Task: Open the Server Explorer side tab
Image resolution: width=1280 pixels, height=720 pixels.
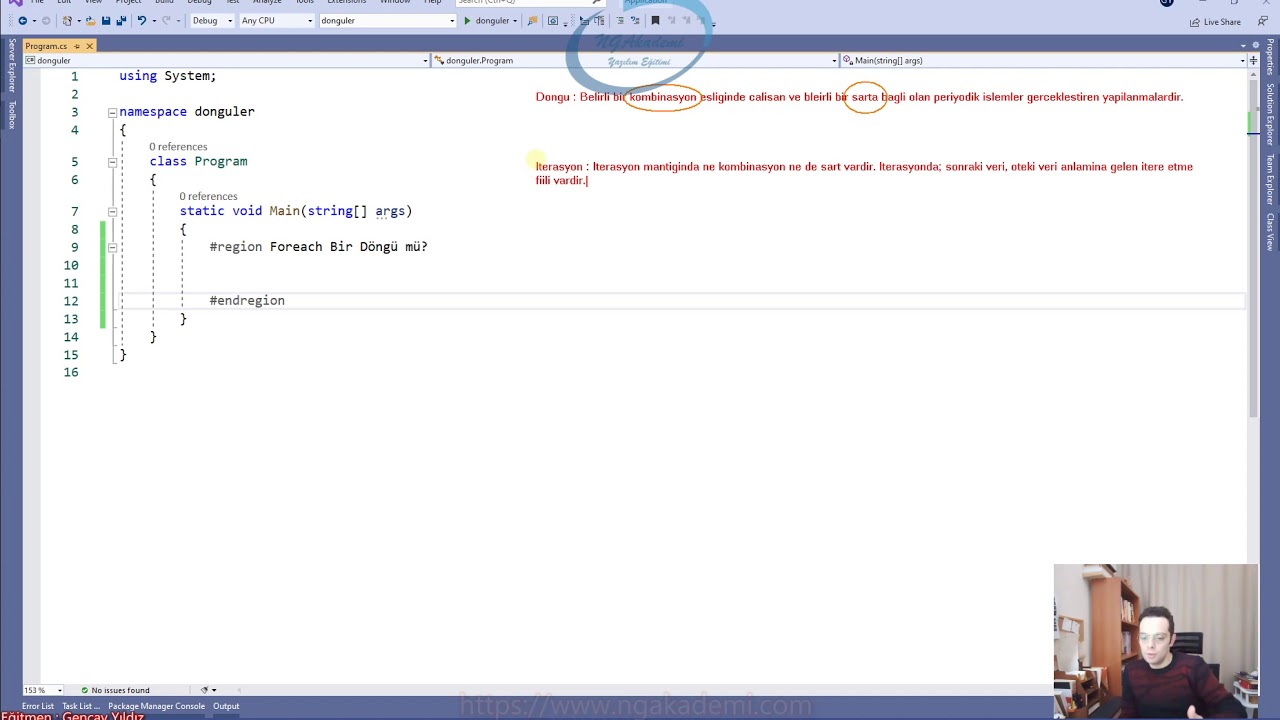Action: (x=12, y=66)
